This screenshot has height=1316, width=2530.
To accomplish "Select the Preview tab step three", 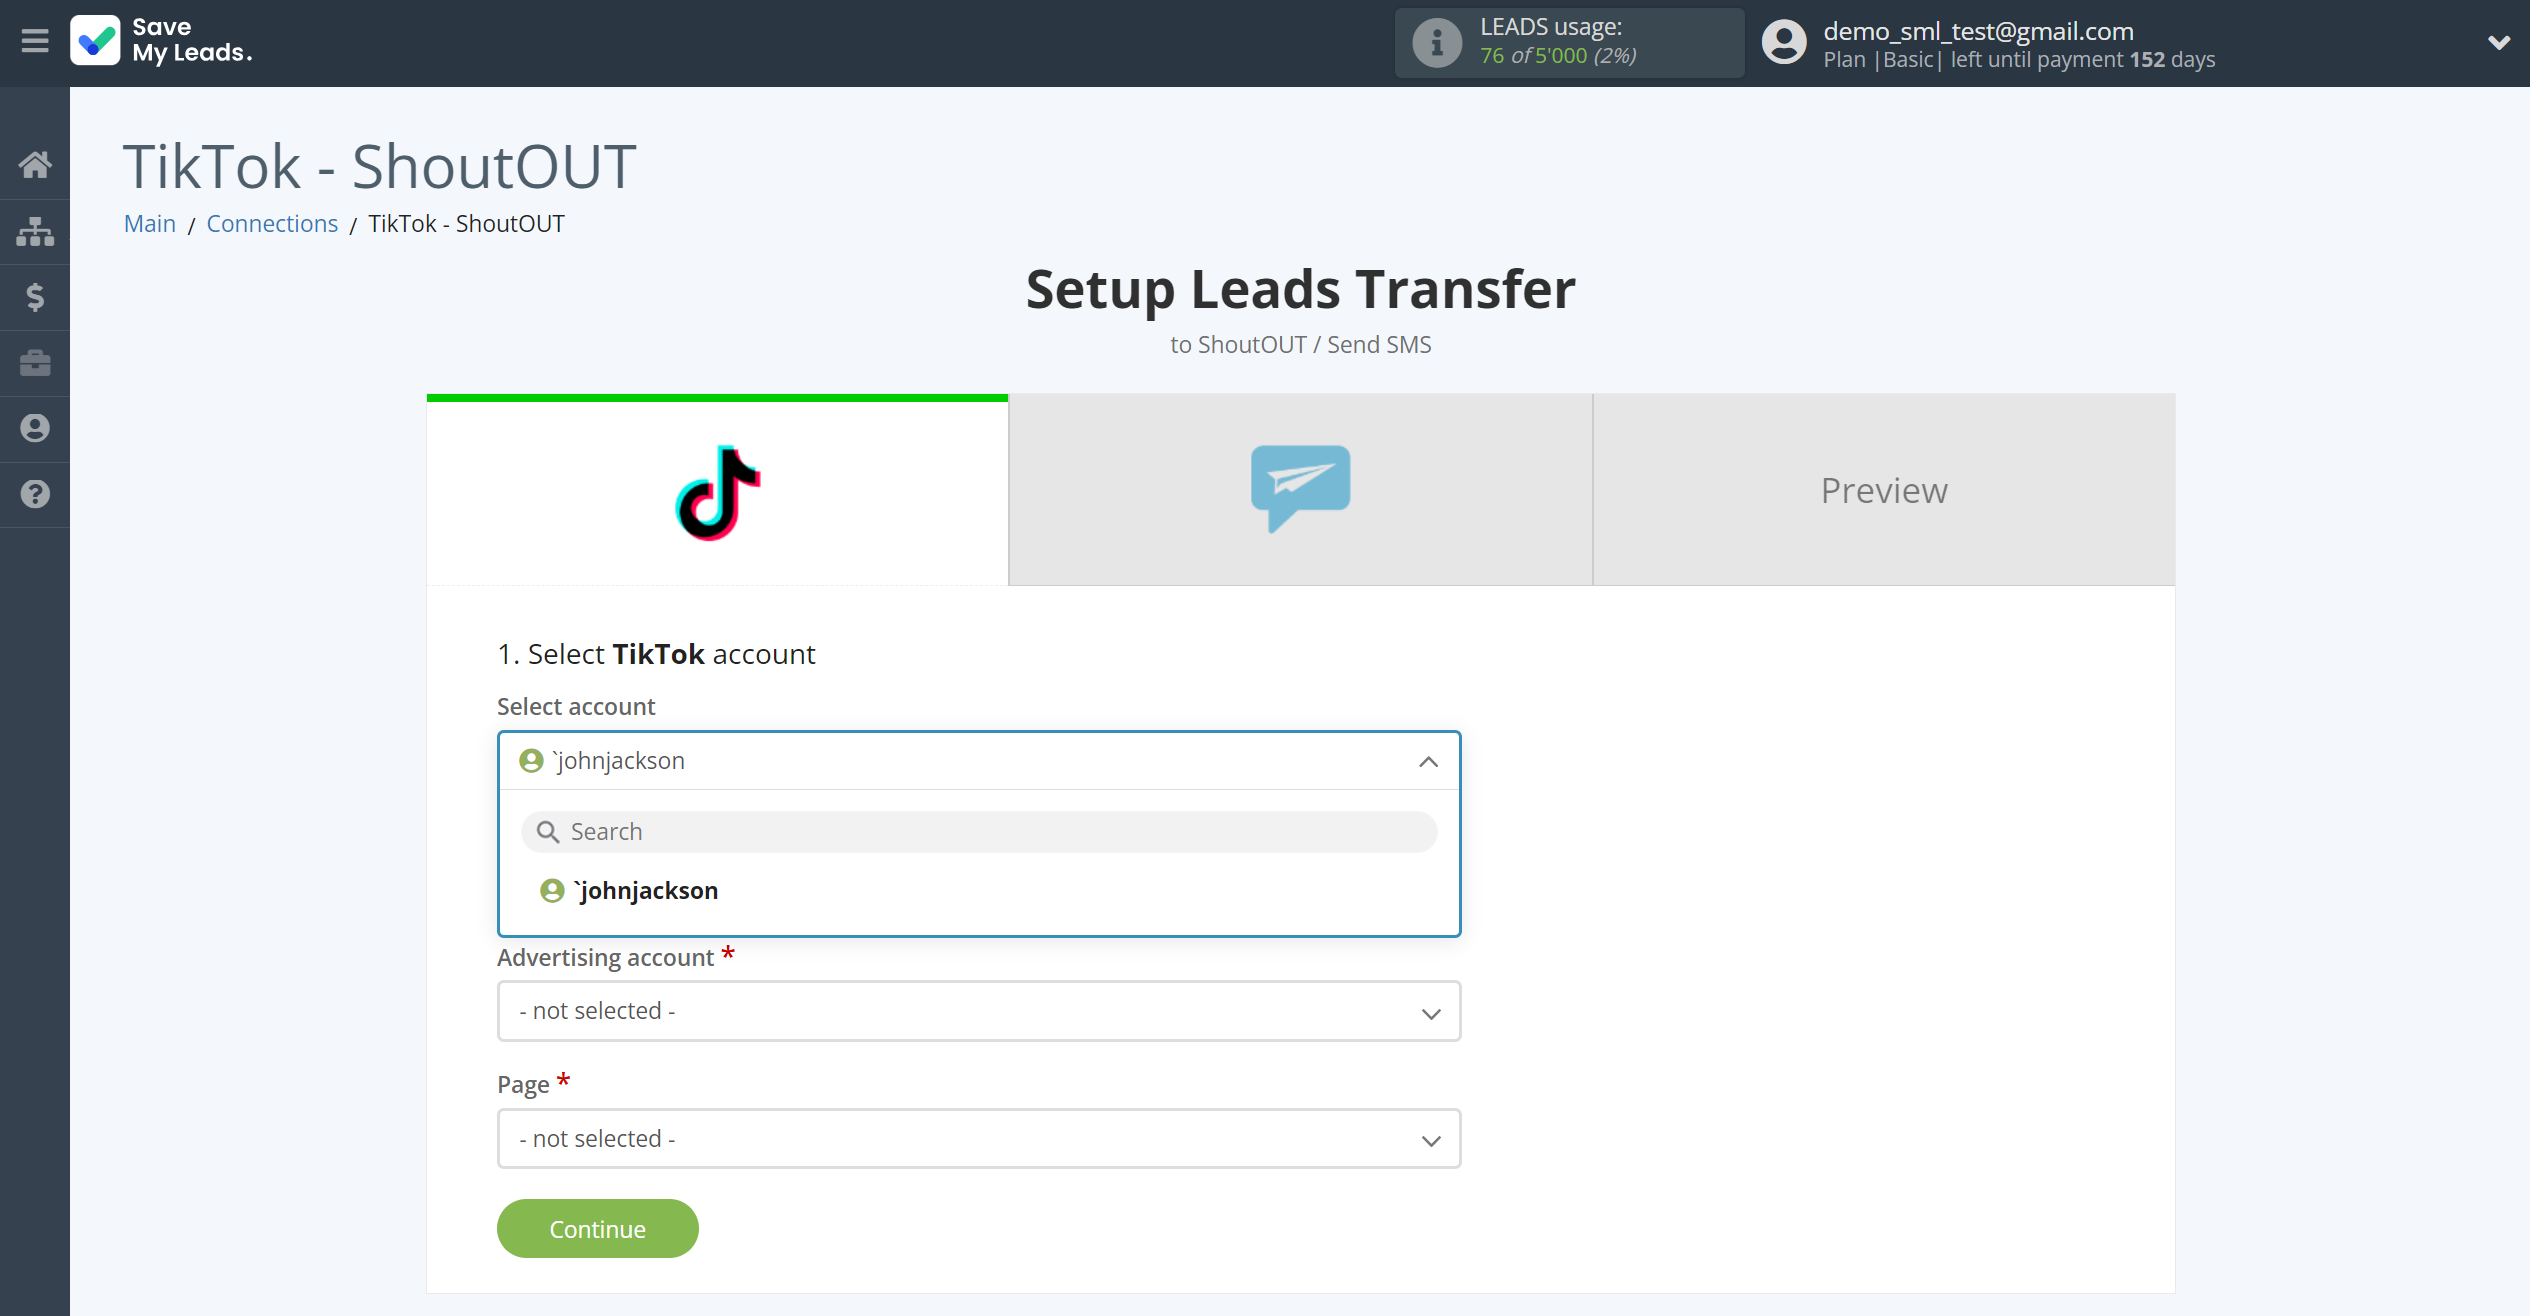I will coord(1884,489).
